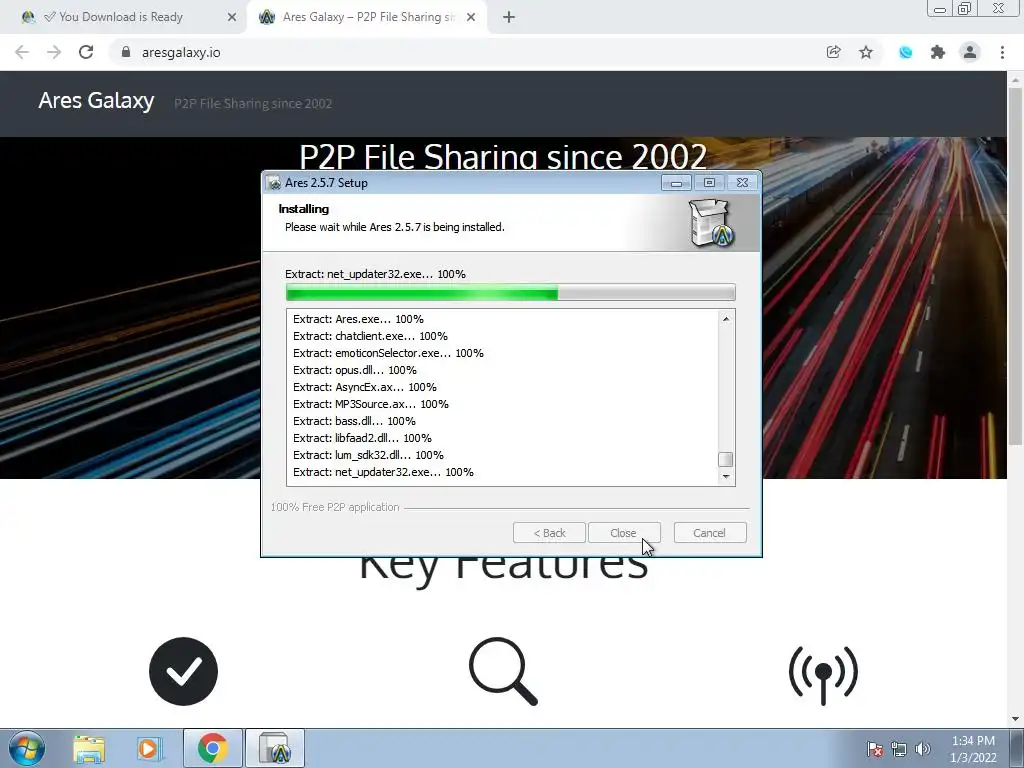Viewport: 1024px width, 768px height.
Task: Click the volume speaker tray icon
Action: pos(922,749)
